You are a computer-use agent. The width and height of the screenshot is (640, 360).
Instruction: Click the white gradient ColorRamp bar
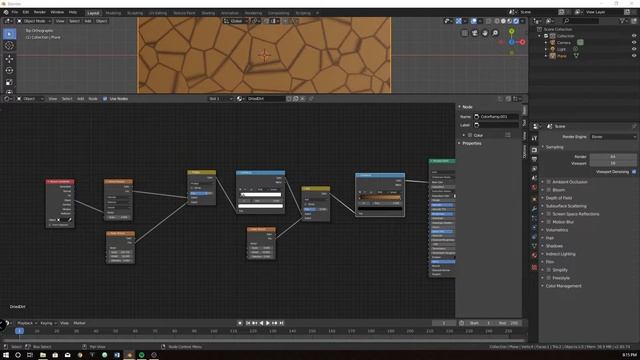pyautogui.click(x=261, y=195)
